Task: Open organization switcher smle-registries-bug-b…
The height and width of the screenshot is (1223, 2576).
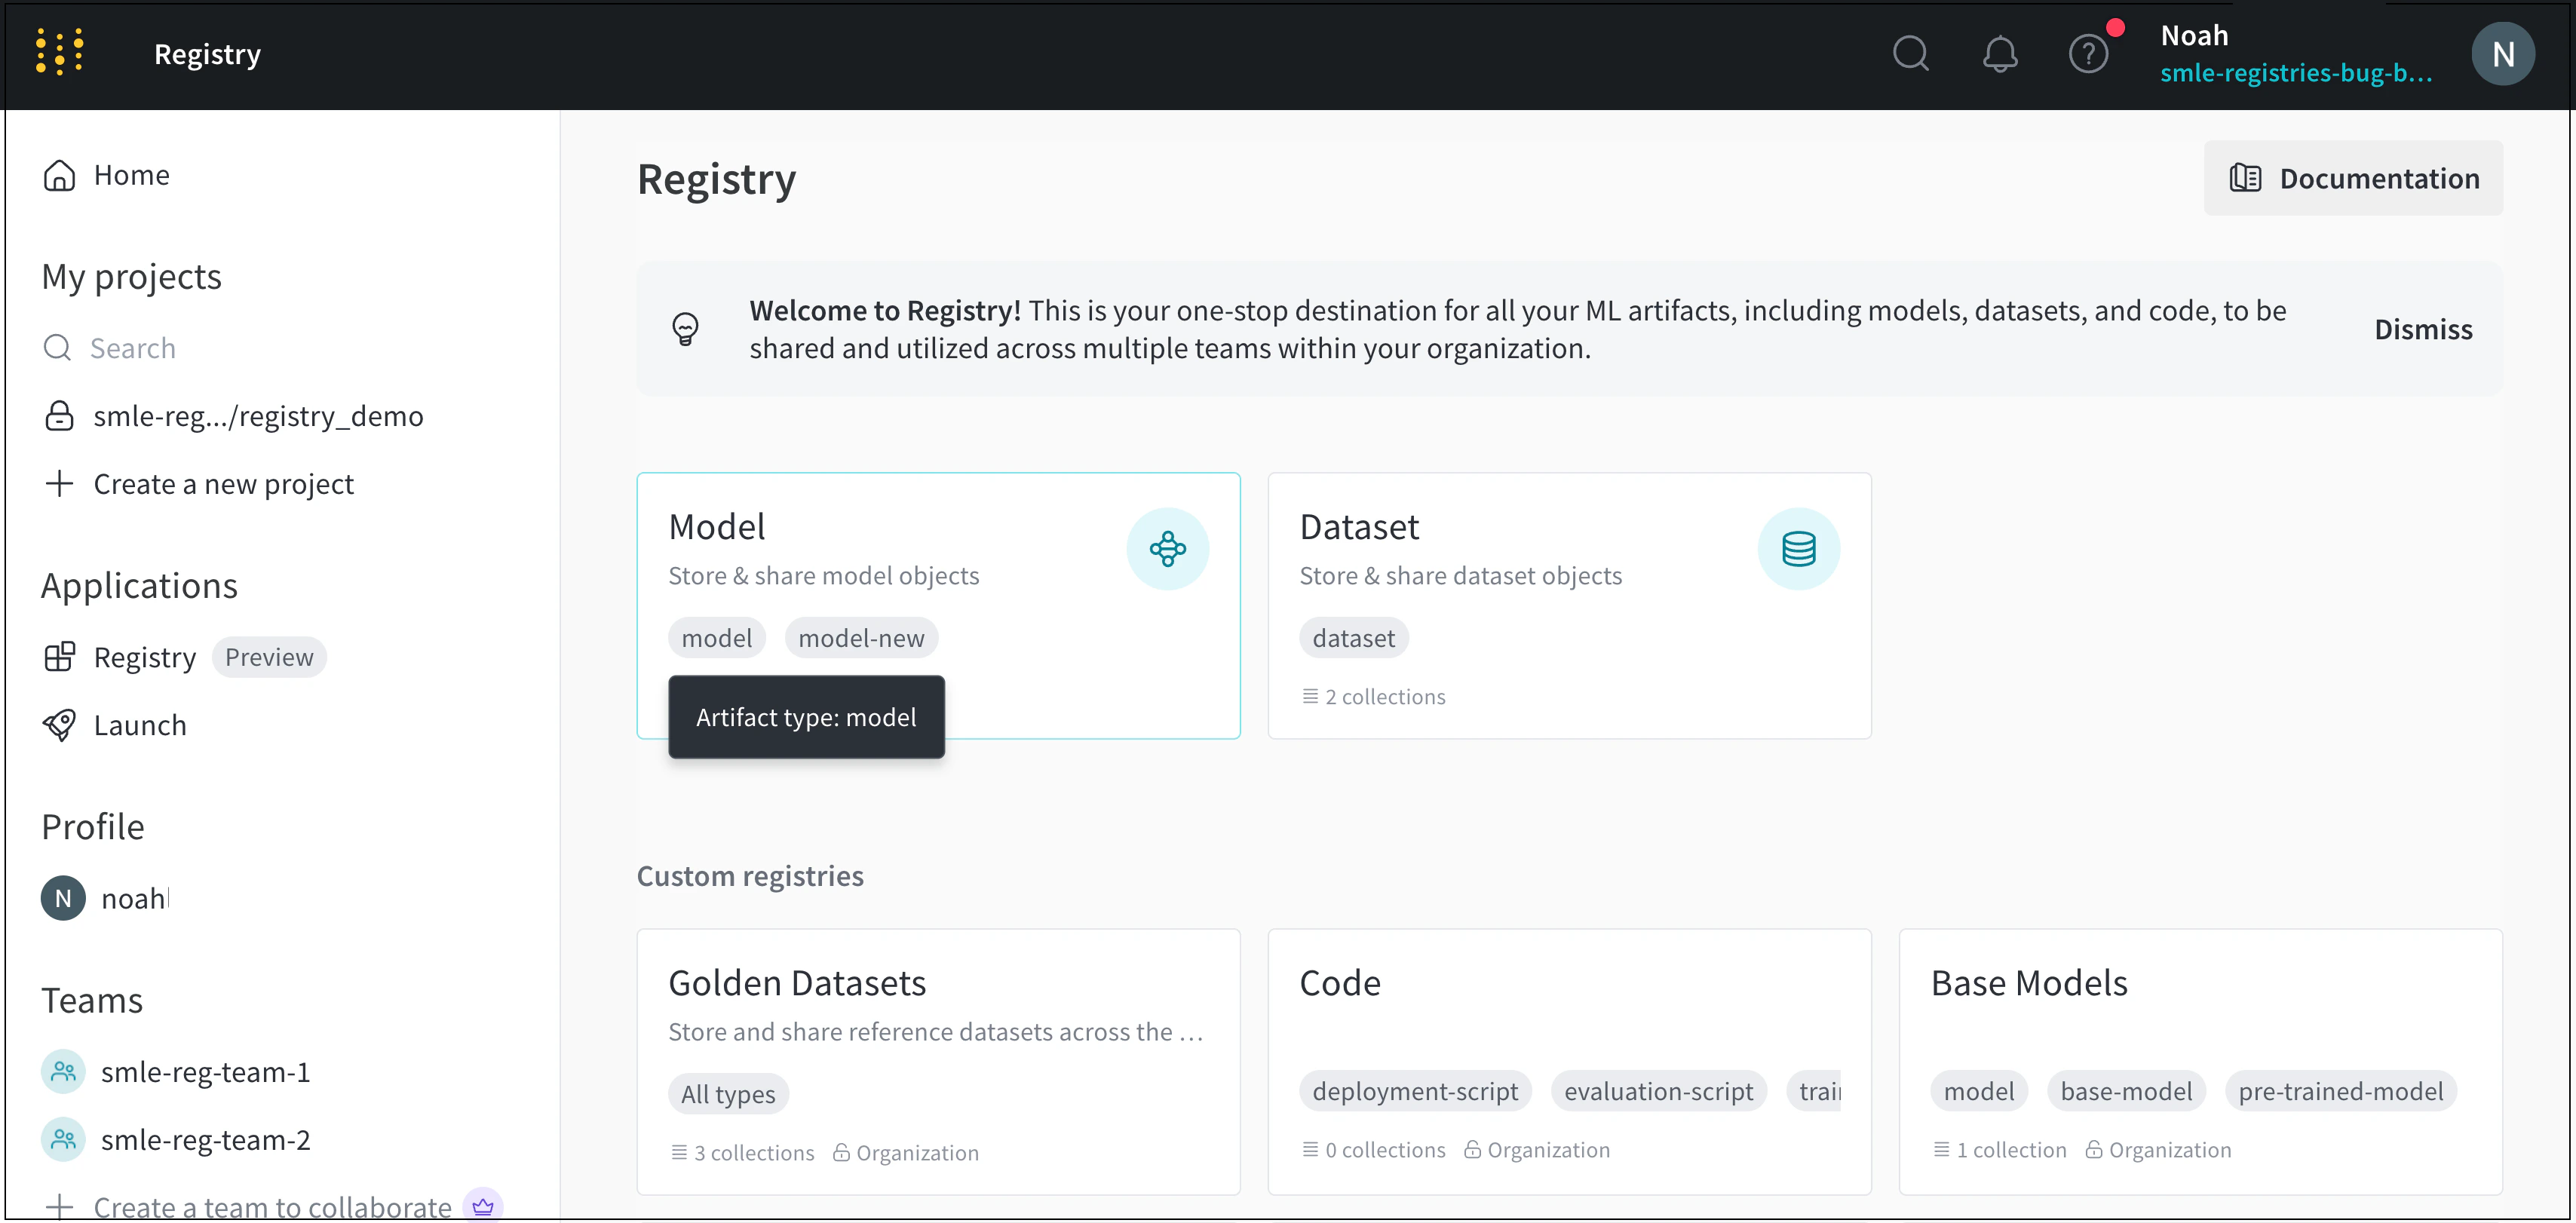Action: [x=2295, y=73]
